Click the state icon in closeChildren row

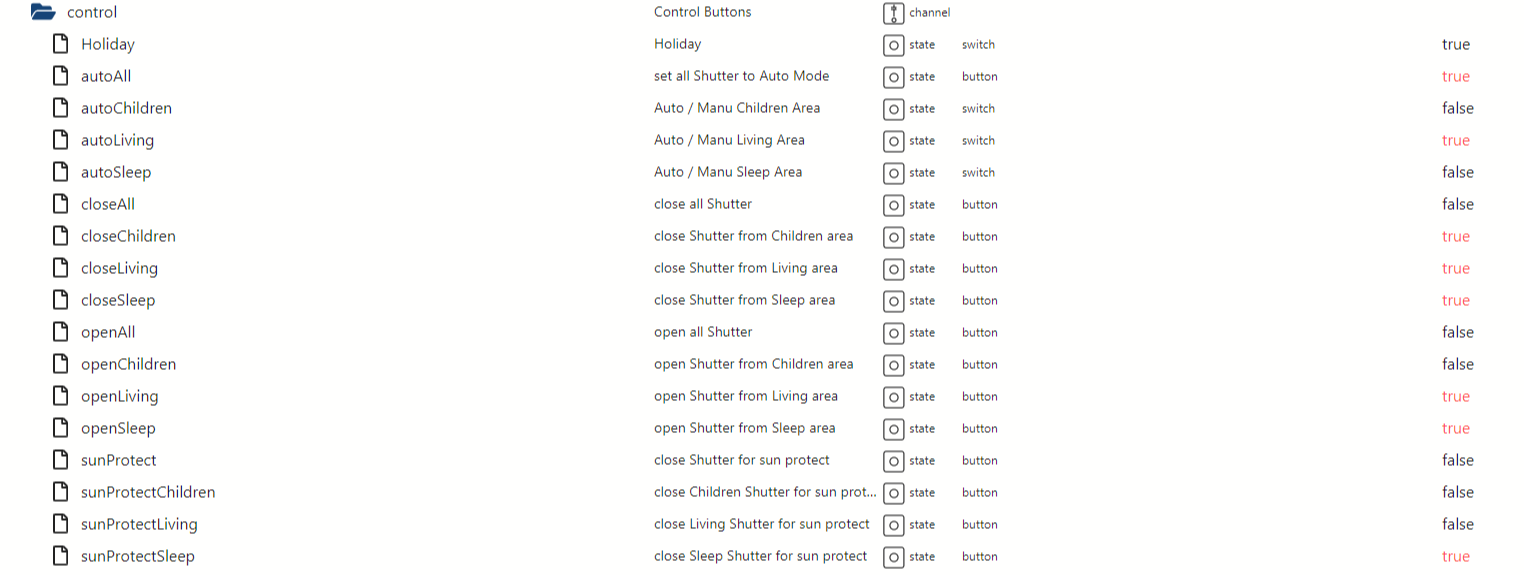893,237
